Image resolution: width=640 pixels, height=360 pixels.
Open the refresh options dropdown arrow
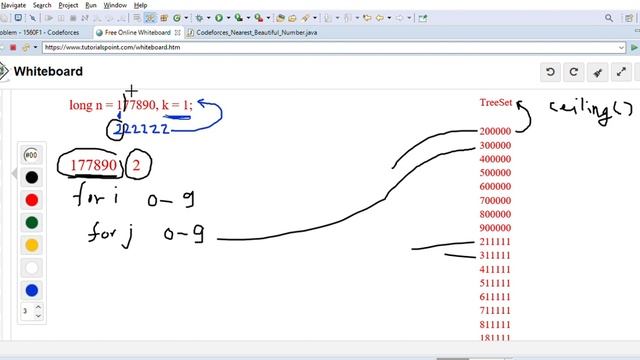tap(35, 47)
